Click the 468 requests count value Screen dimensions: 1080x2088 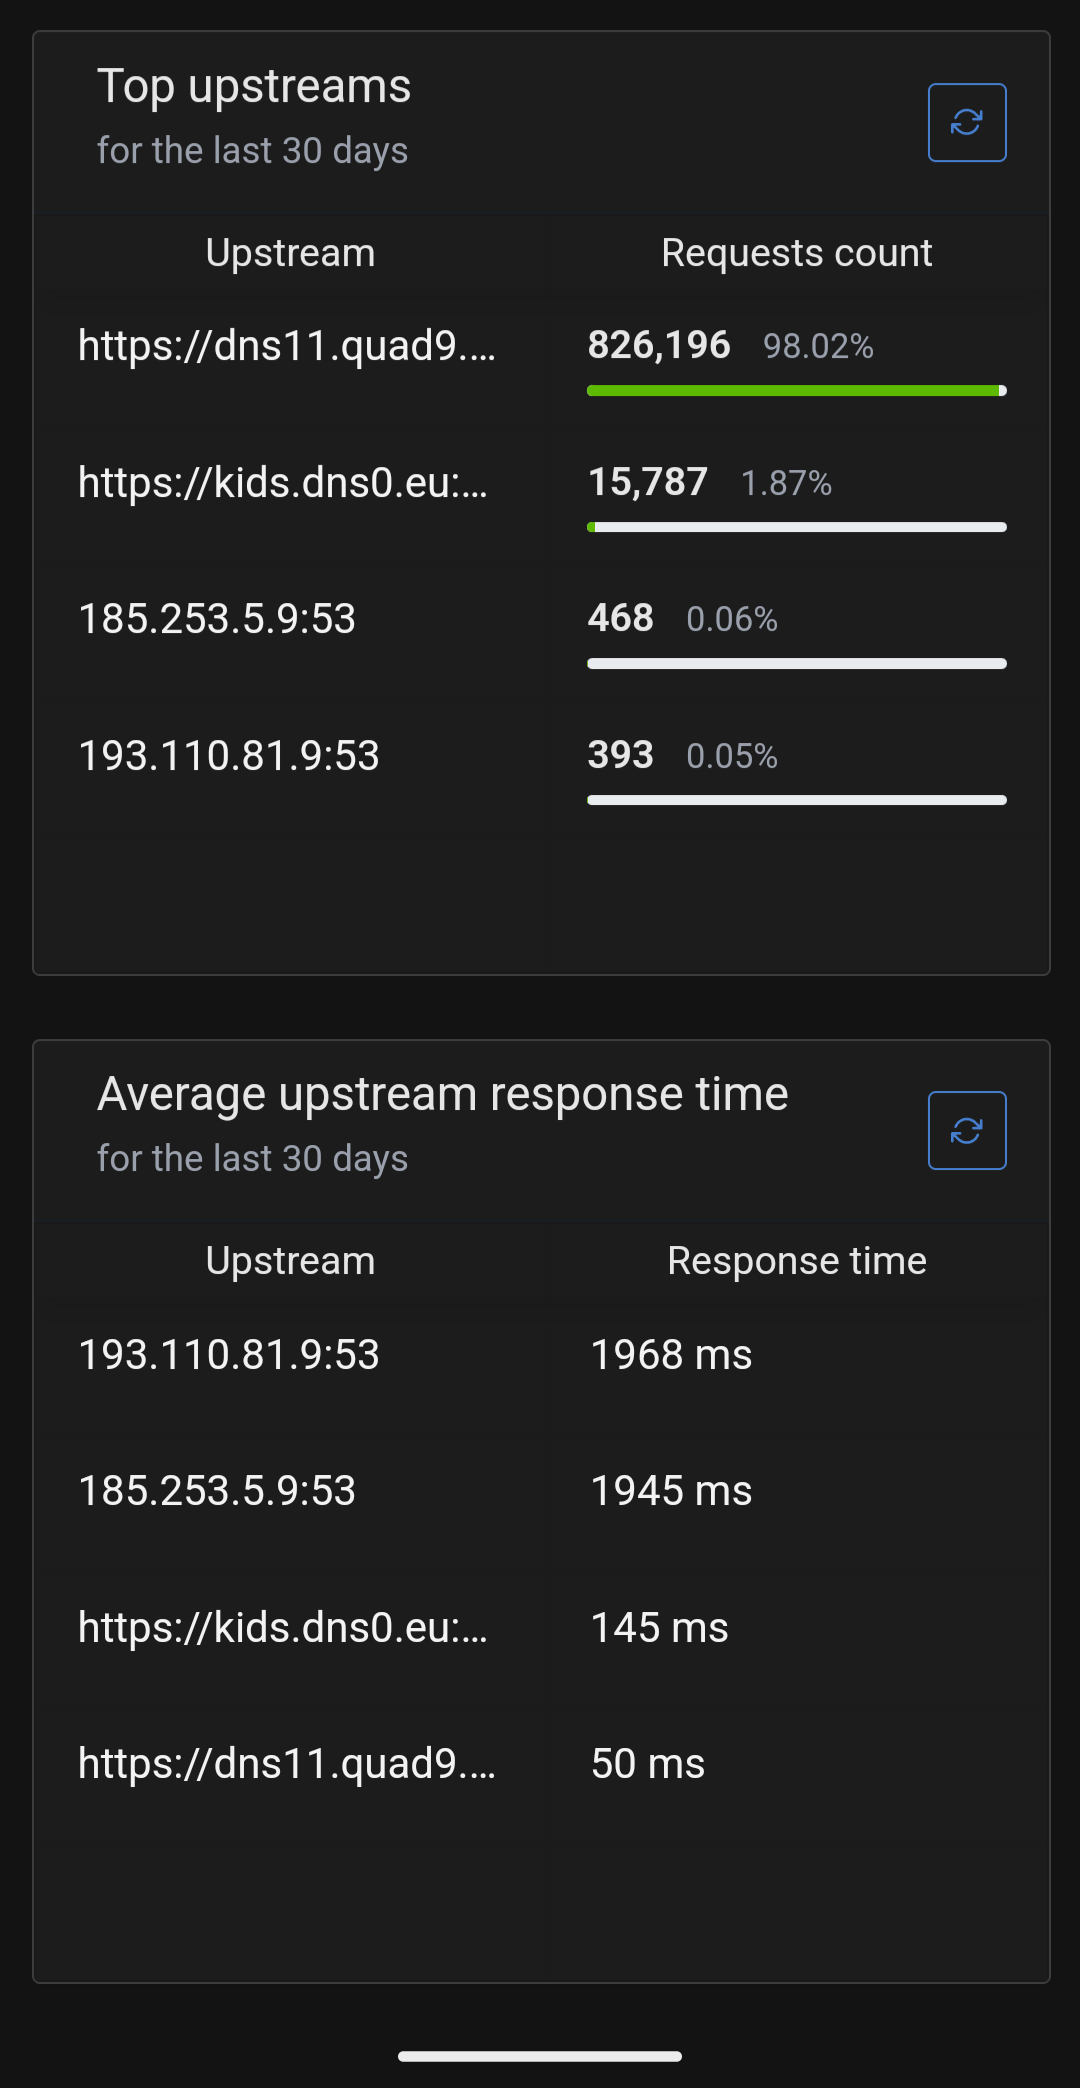pos(621,618)
